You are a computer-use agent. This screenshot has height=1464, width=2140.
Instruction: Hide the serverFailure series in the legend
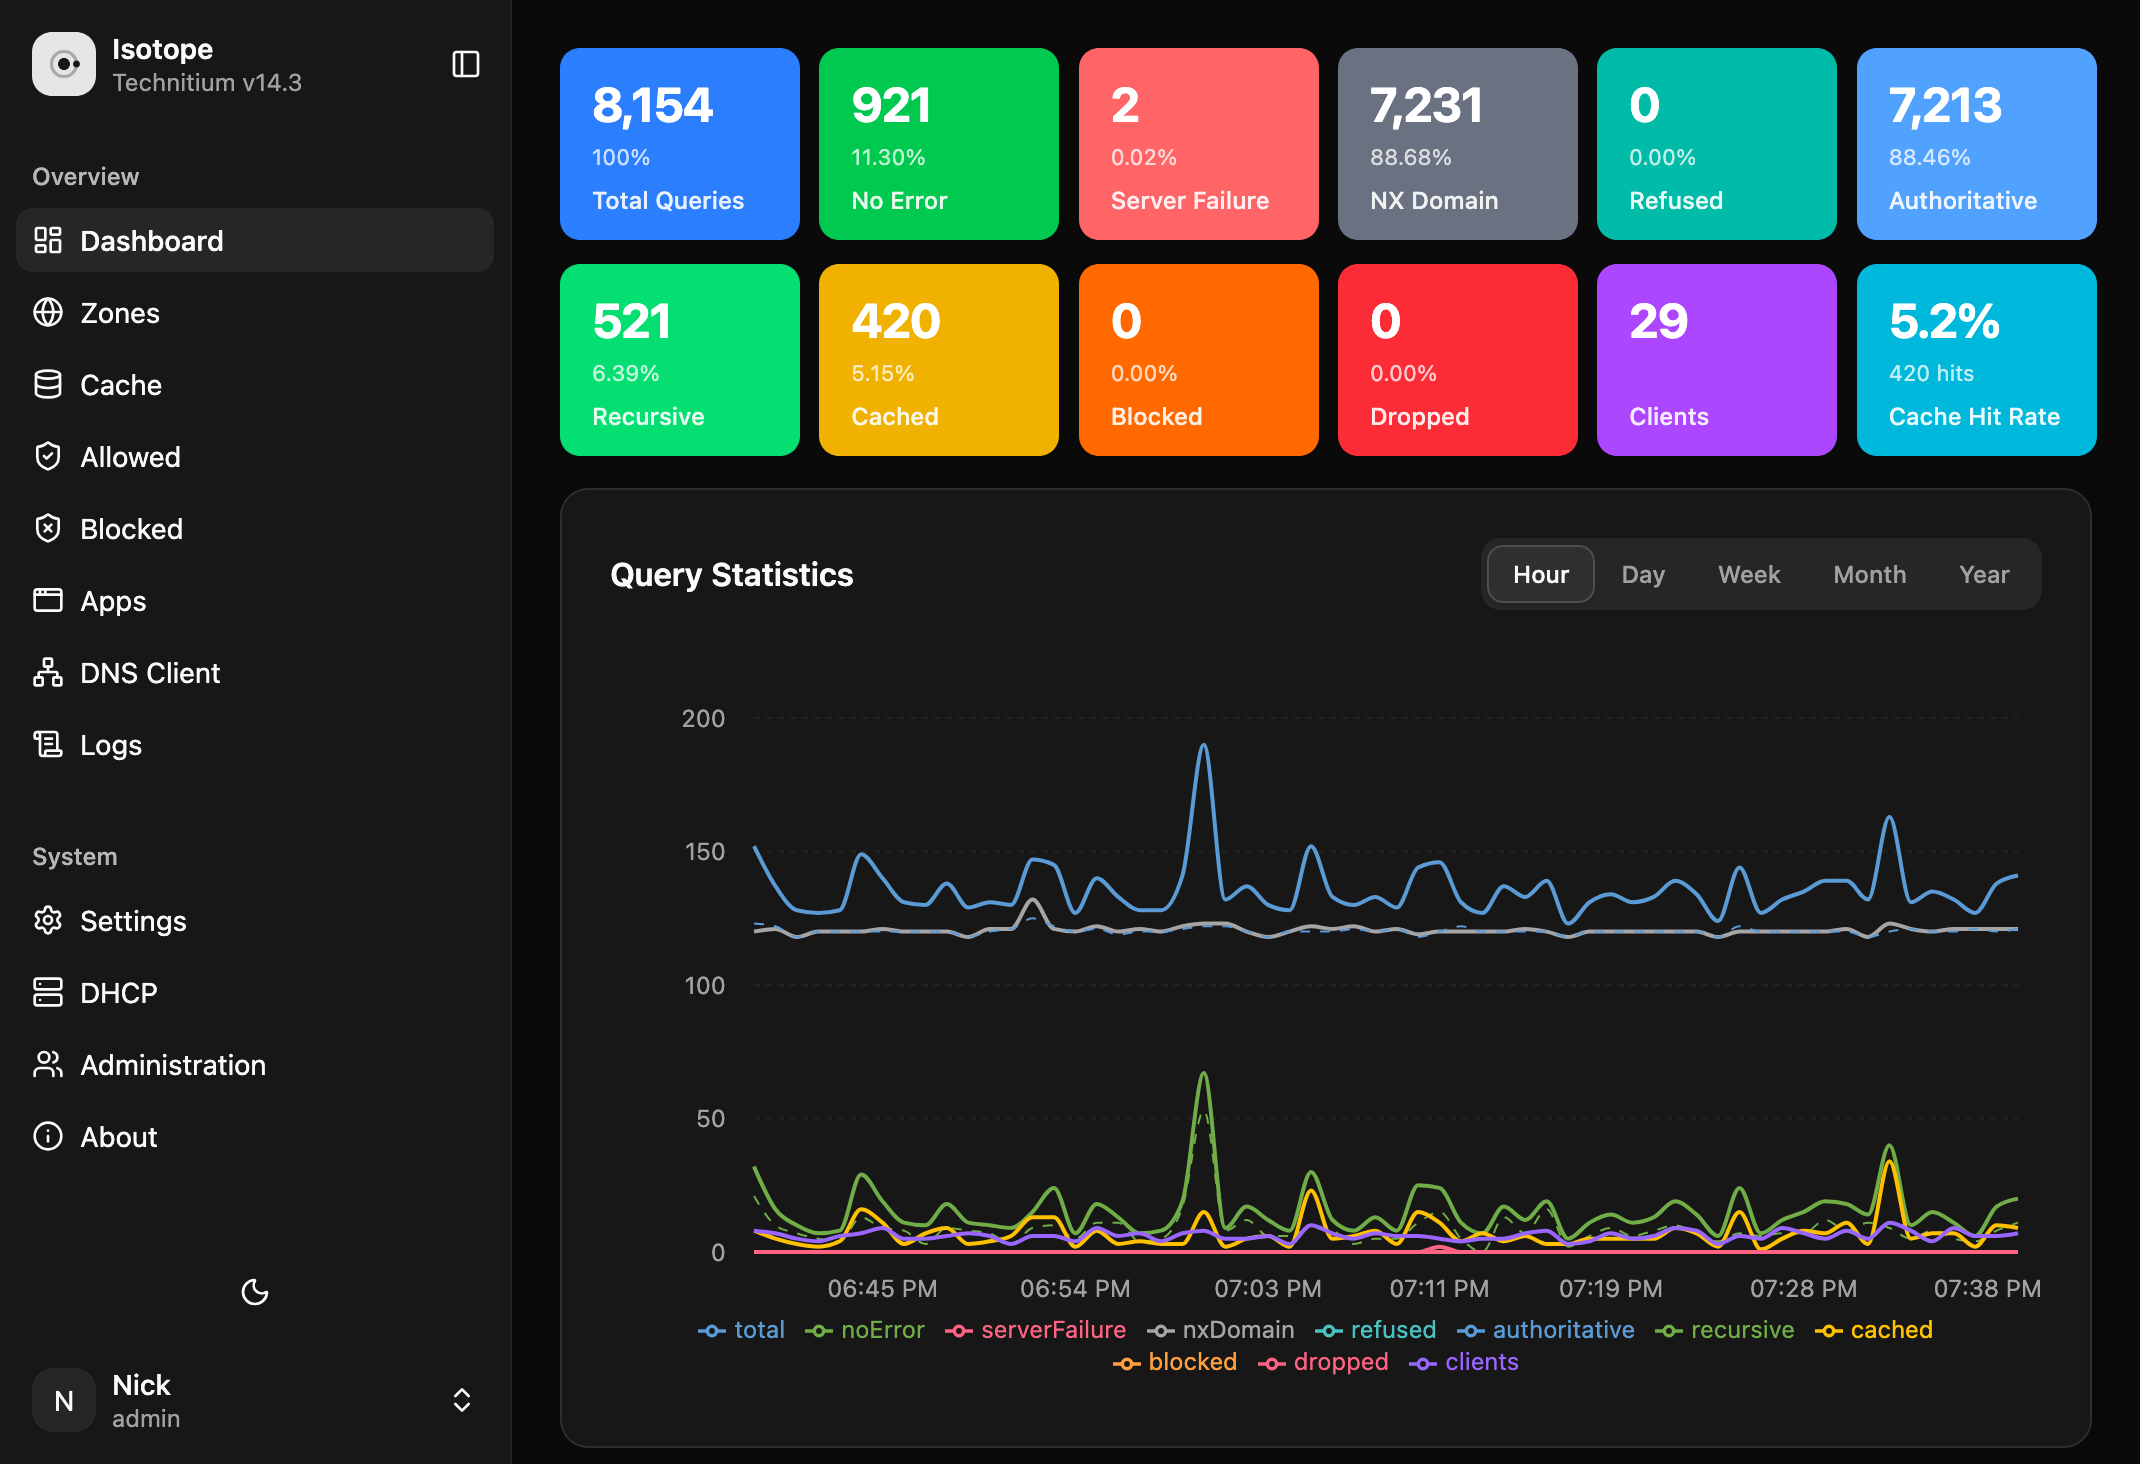tap(1035, 1330)
